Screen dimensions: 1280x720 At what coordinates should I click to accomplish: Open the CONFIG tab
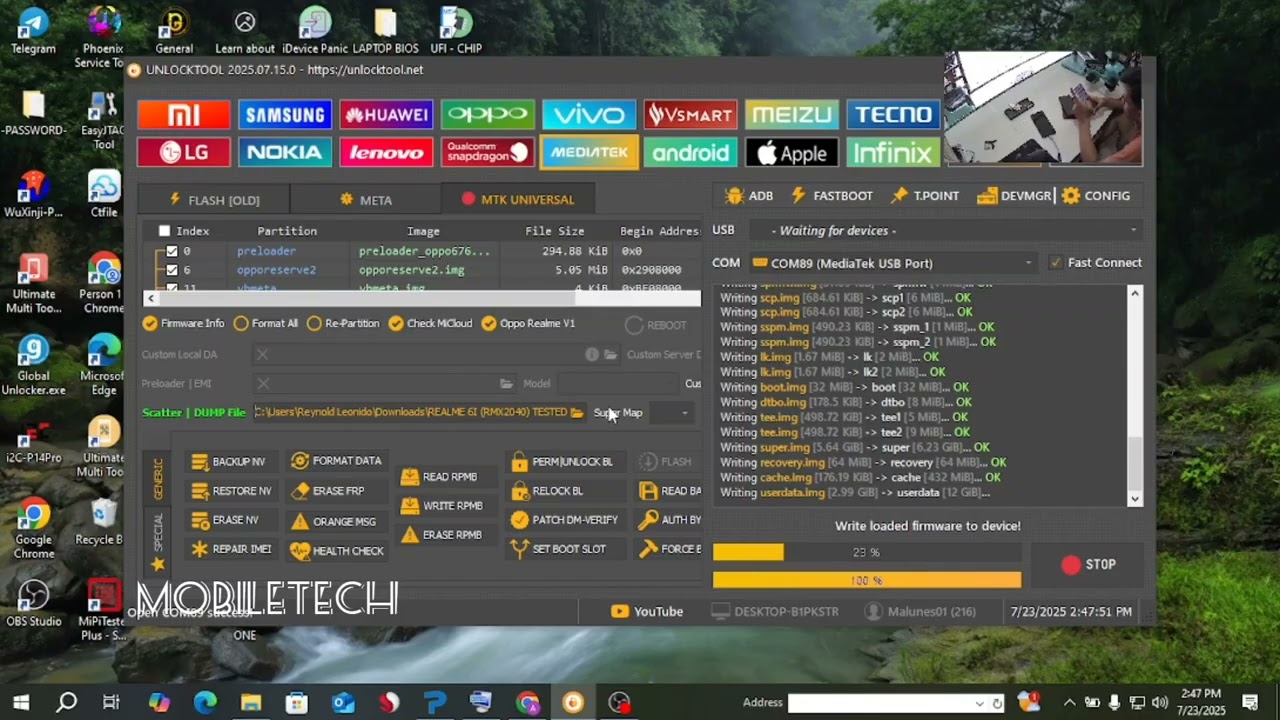click(1097, 196)
